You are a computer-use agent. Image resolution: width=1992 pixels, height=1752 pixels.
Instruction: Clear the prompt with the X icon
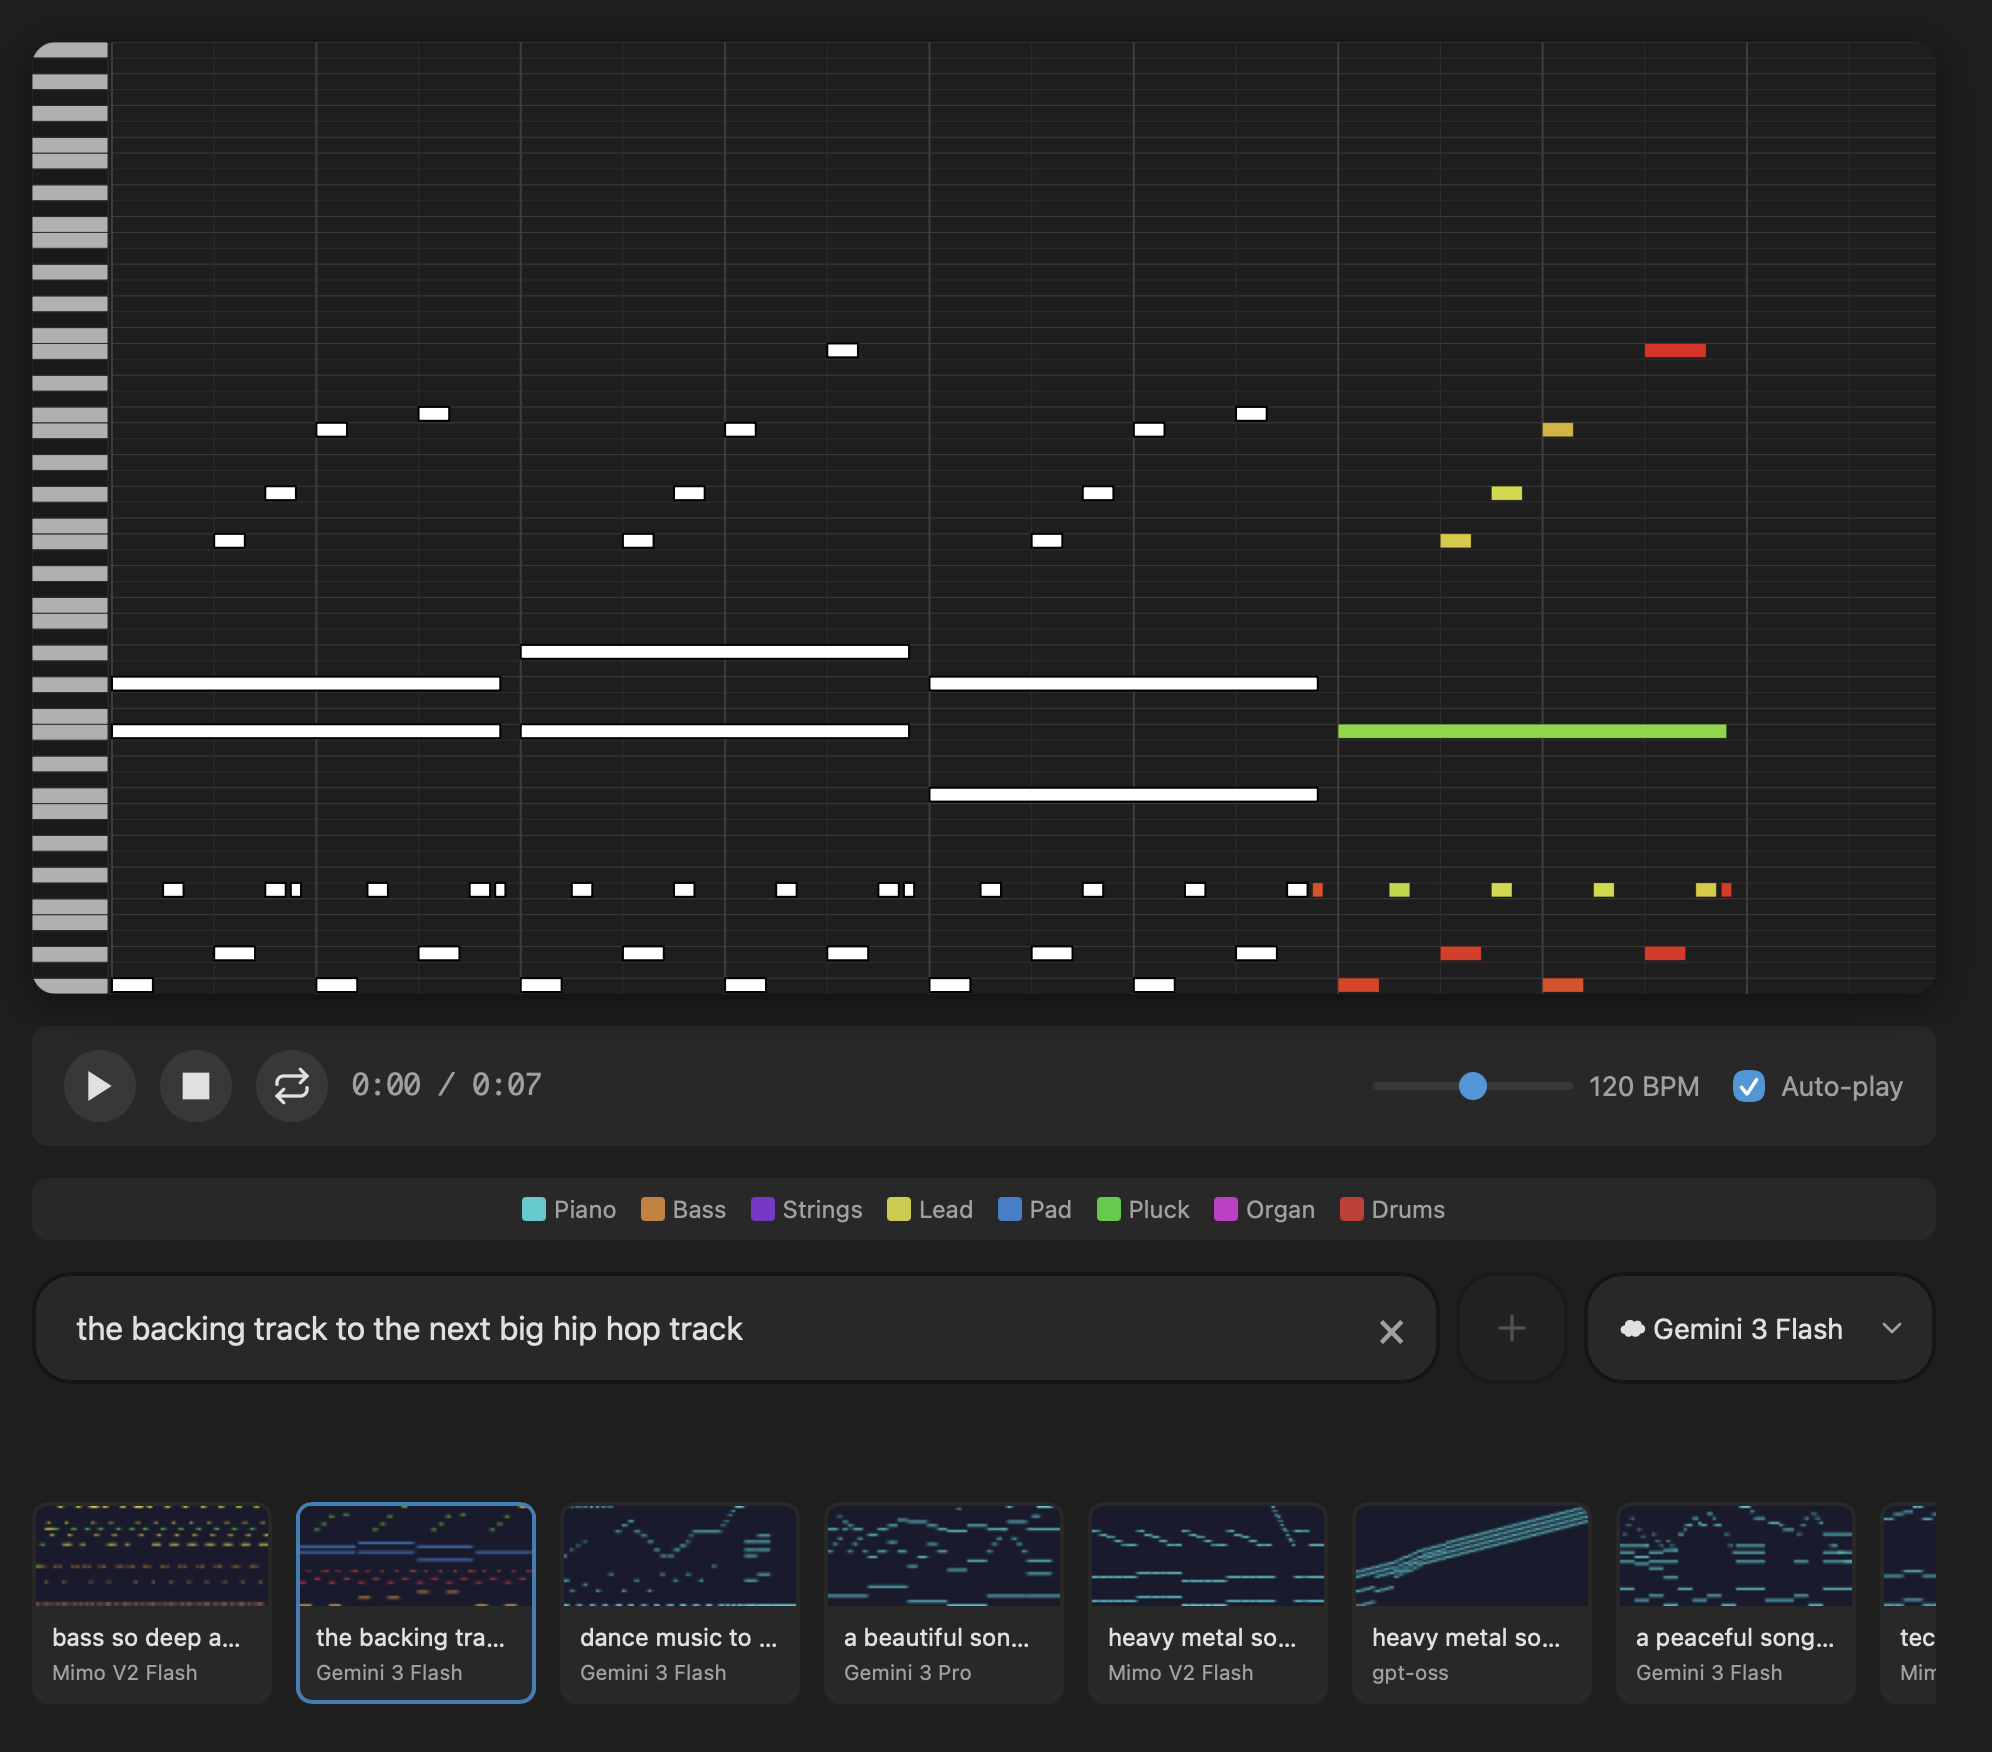pos(1391,1331)
